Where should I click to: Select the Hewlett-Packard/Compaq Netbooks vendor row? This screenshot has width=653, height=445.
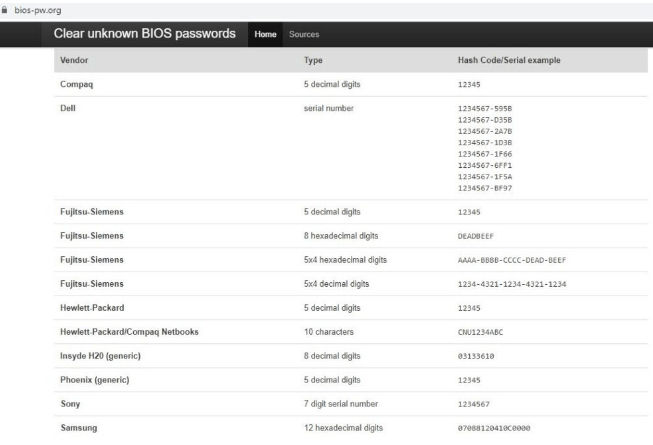pos(122,332)
